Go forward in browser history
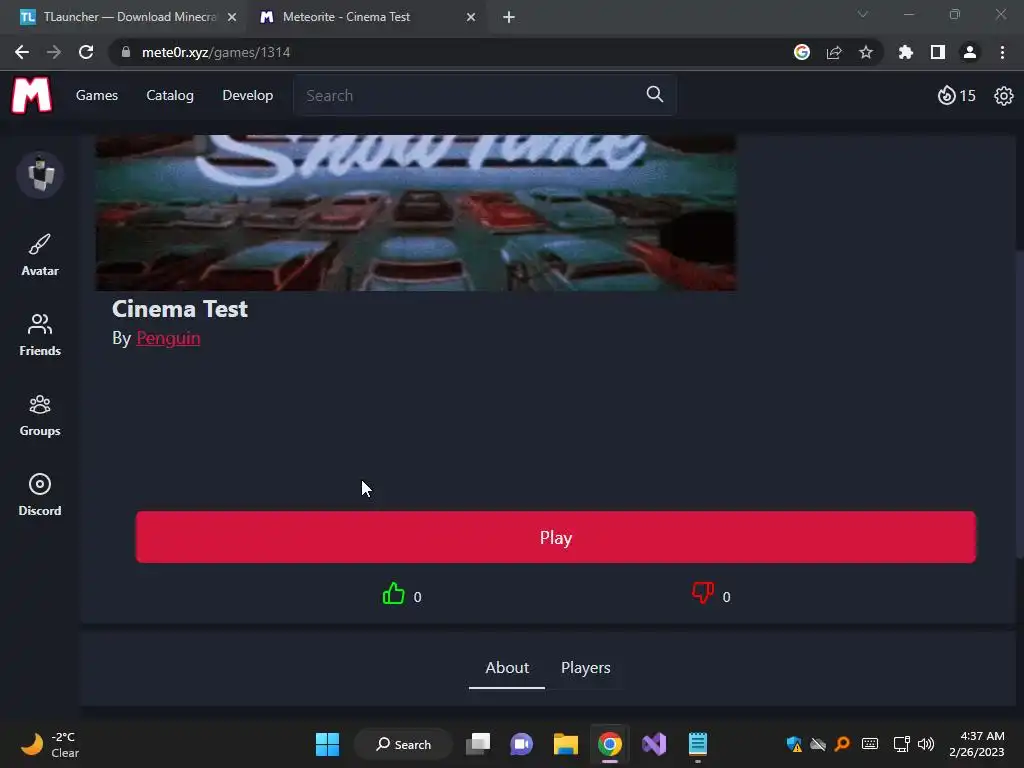Screen dimensions: 1024x768 point(54,52)
